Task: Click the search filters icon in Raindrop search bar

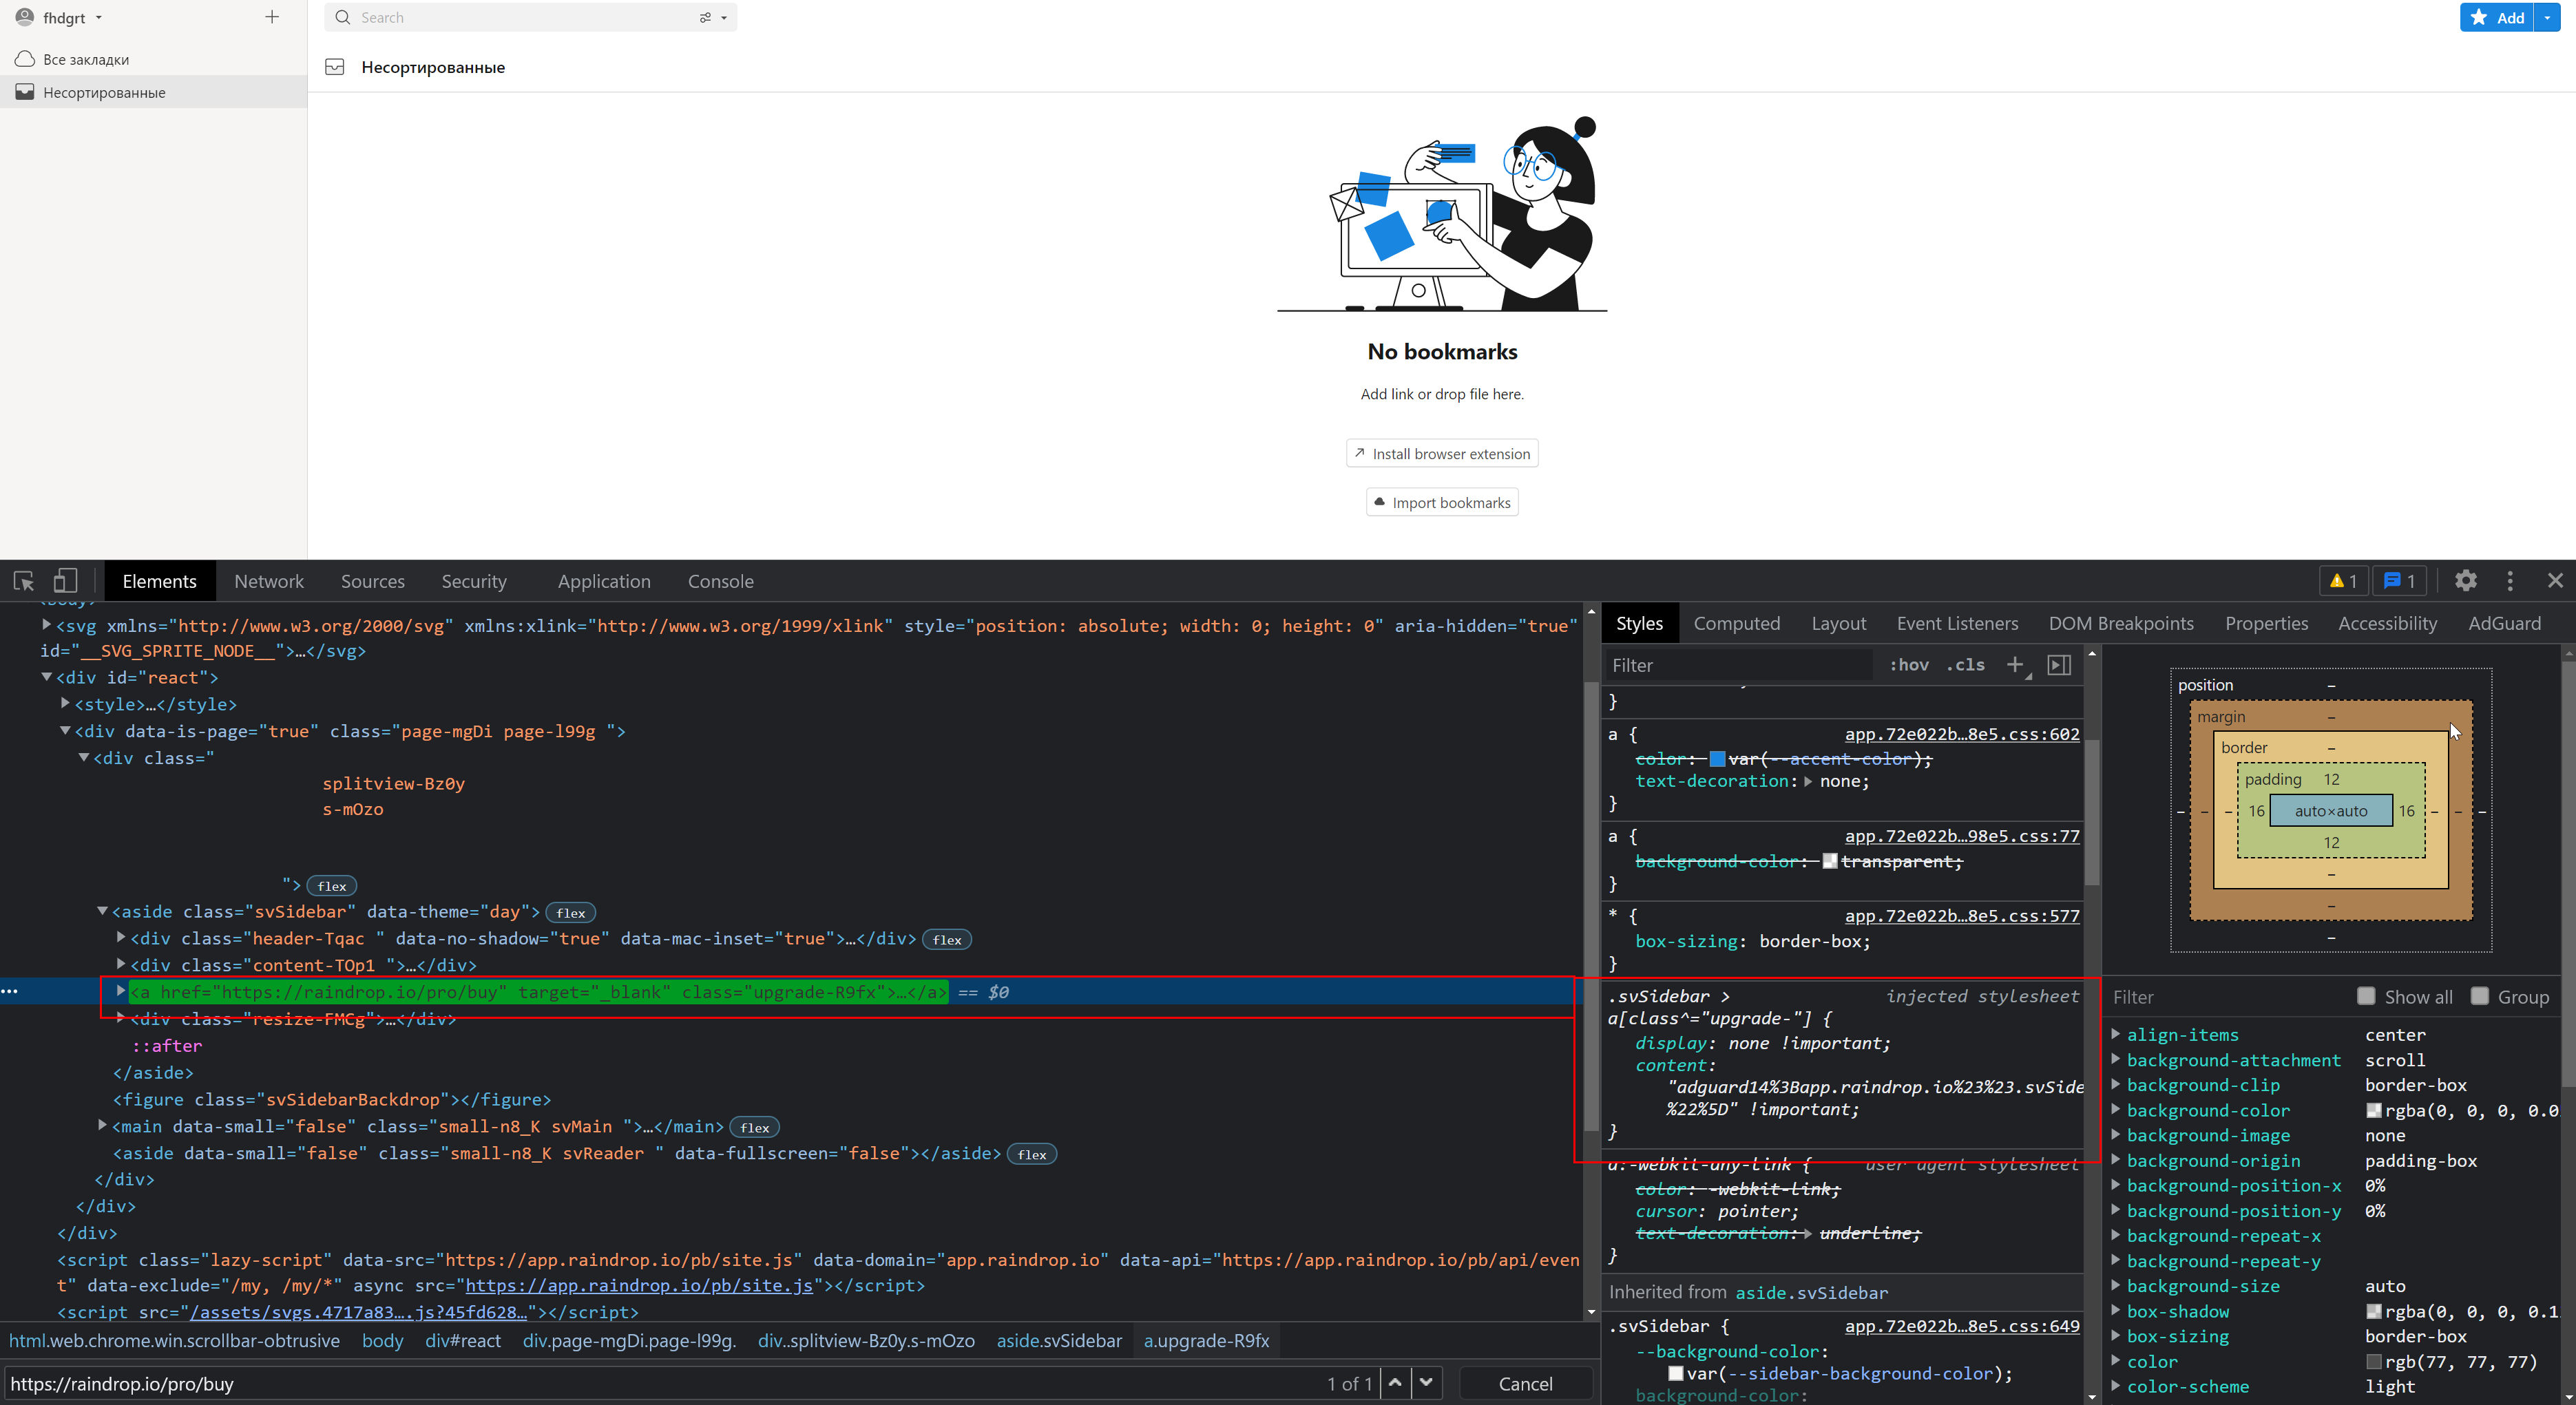Action: click(706, 17)
